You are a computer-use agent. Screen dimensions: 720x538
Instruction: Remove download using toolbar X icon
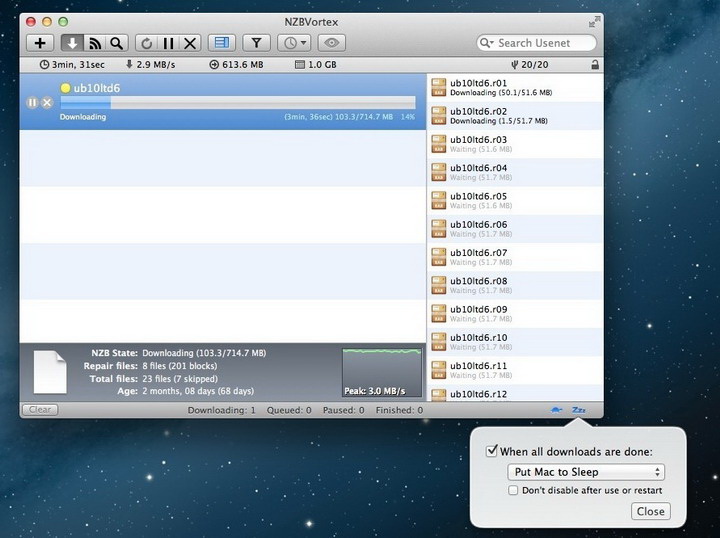coord(190,43)
